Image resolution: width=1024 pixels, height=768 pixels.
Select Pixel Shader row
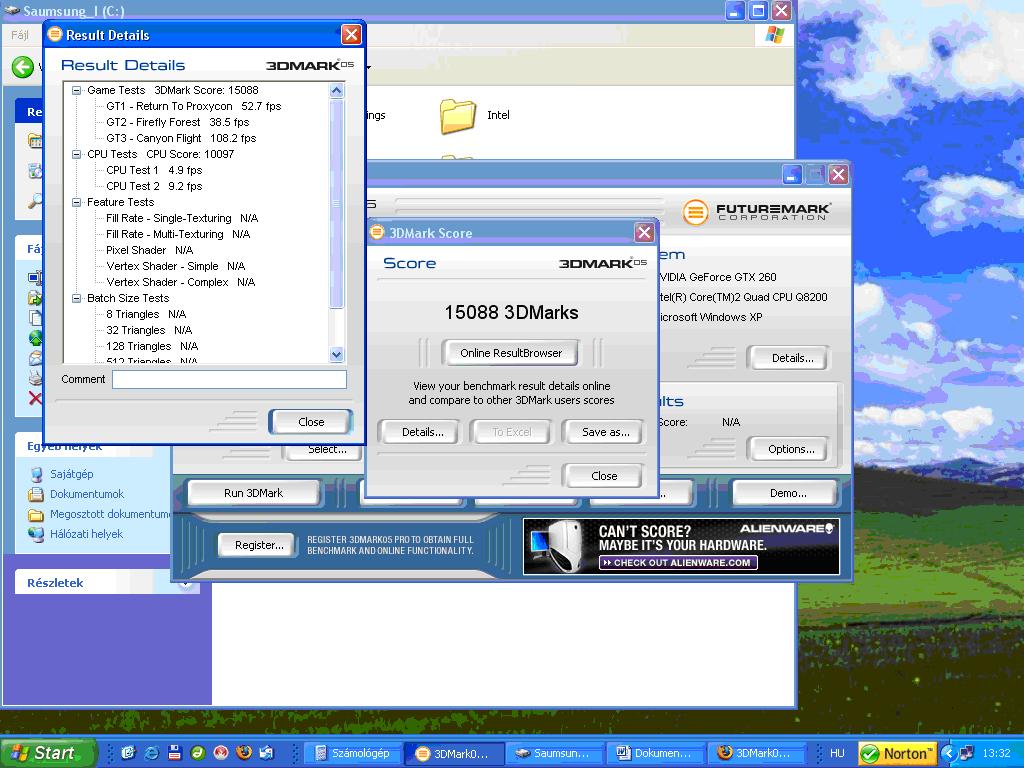[150, 250]
